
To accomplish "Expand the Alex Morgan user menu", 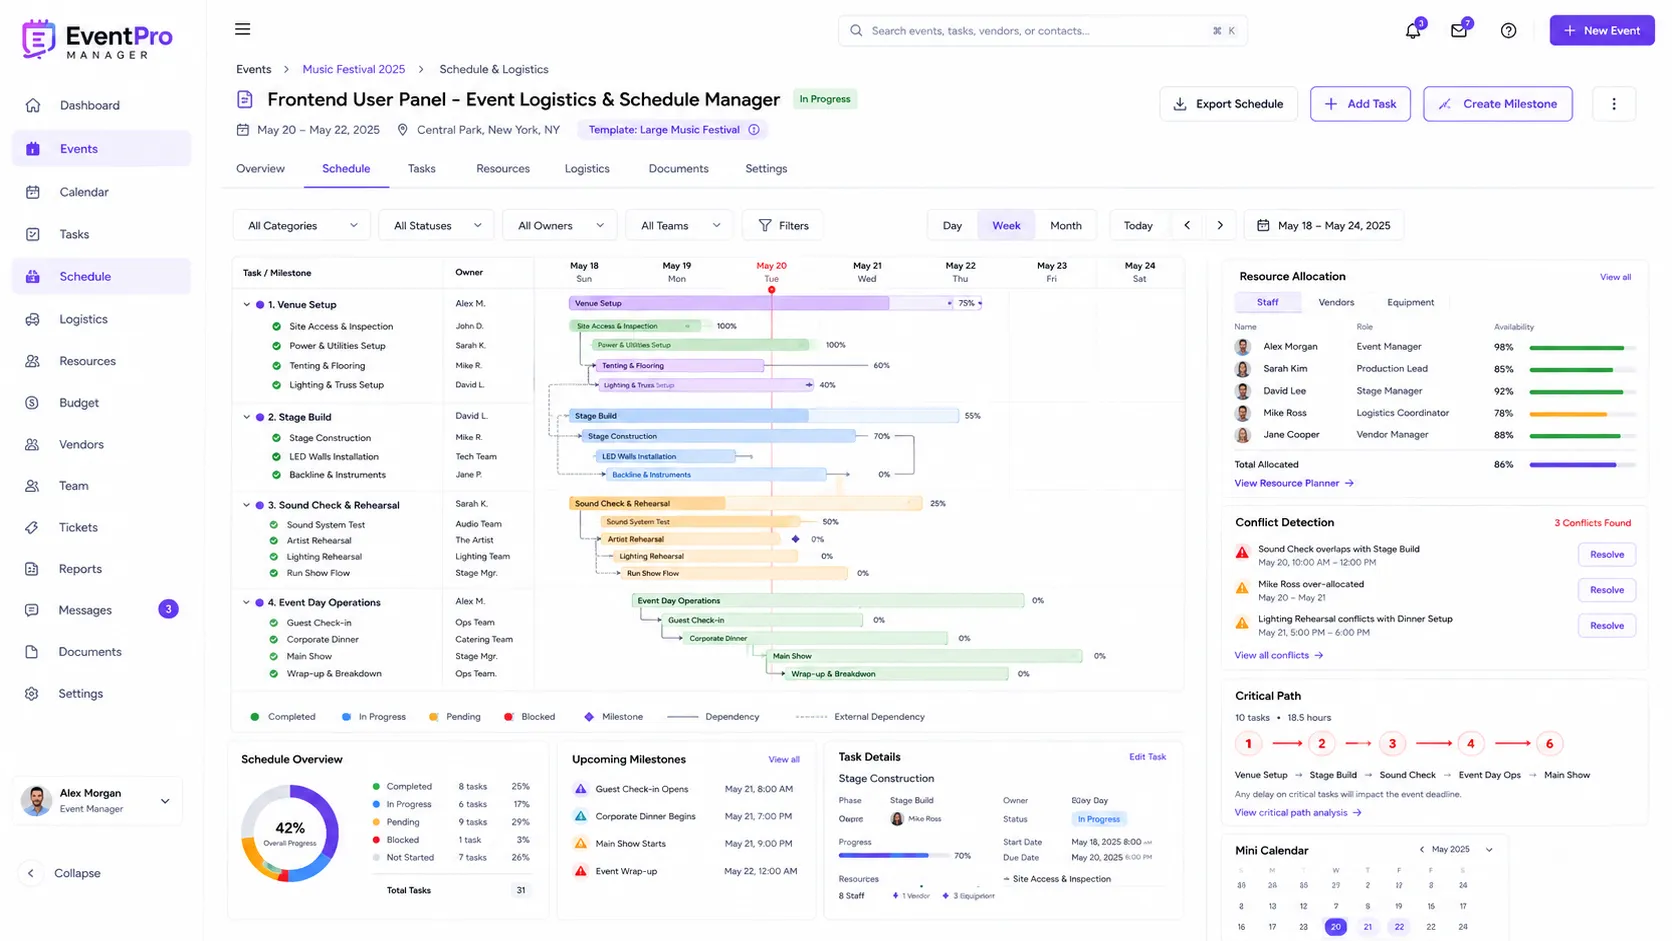I will click(x=165, y=801).
